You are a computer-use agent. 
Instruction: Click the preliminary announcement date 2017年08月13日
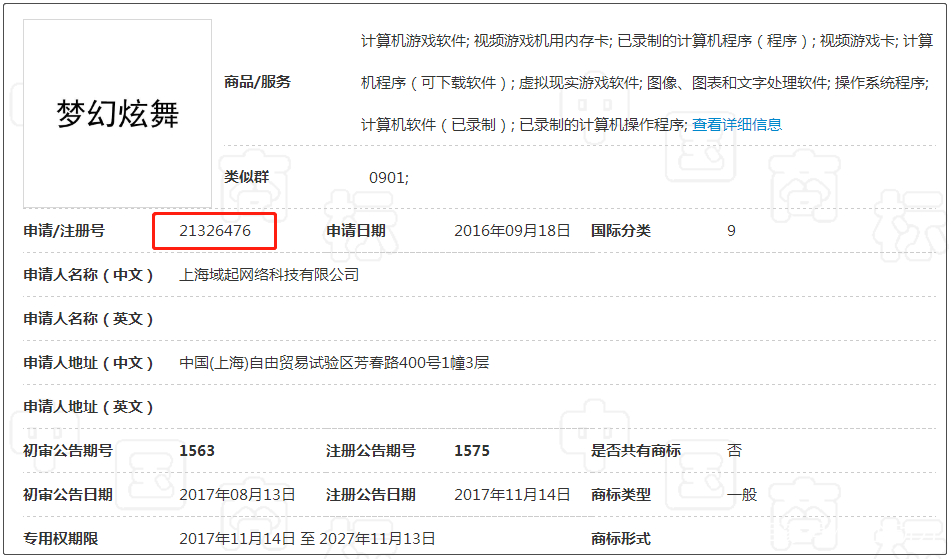[x=237, y=495]
